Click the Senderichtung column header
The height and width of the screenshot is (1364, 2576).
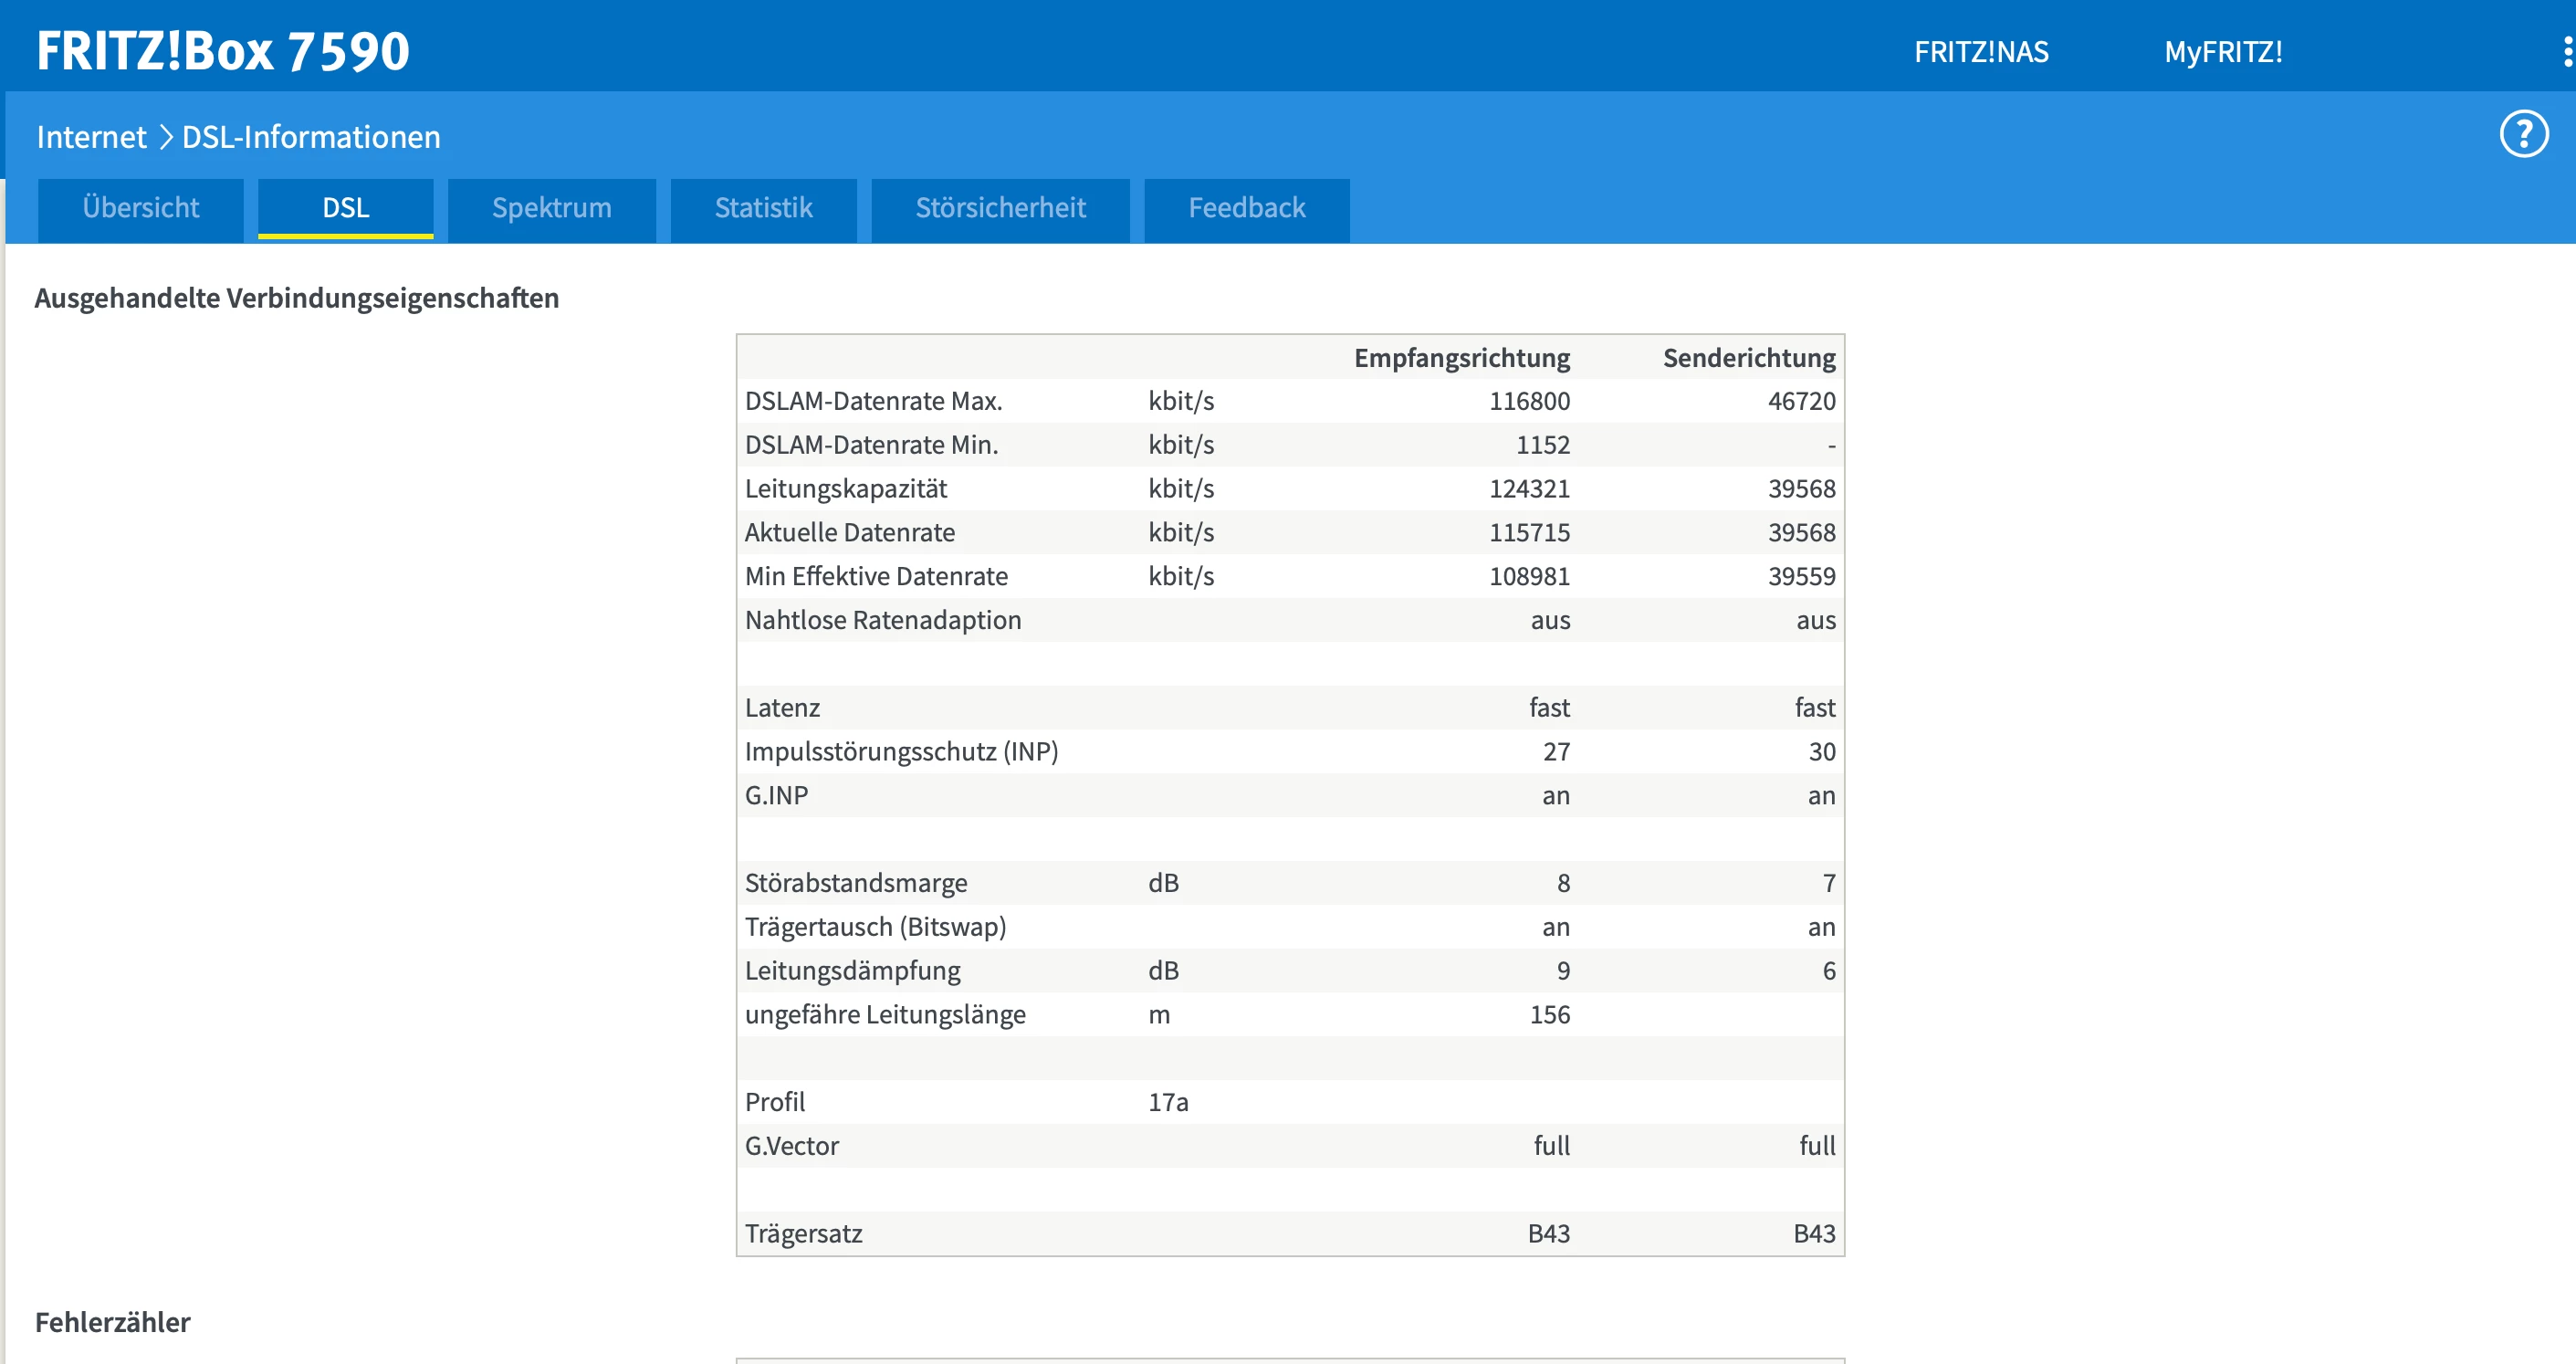1748,358
